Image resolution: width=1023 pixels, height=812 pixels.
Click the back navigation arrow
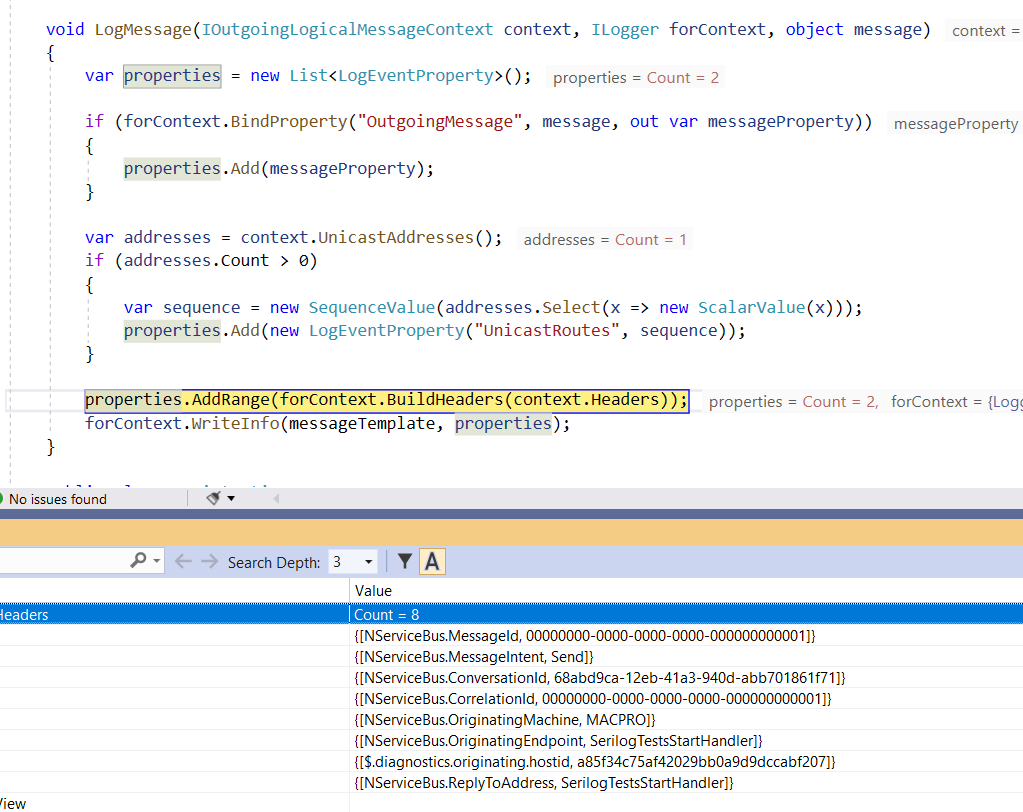coord(183,561)
